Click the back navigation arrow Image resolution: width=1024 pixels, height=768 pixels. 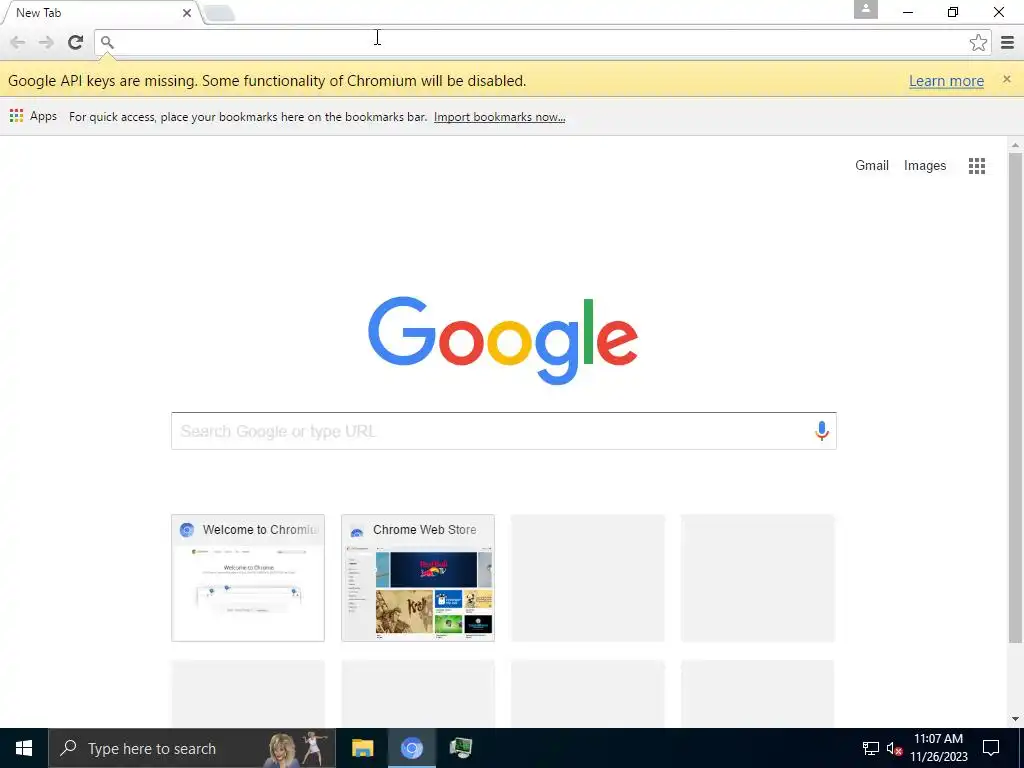coord(18,42)
